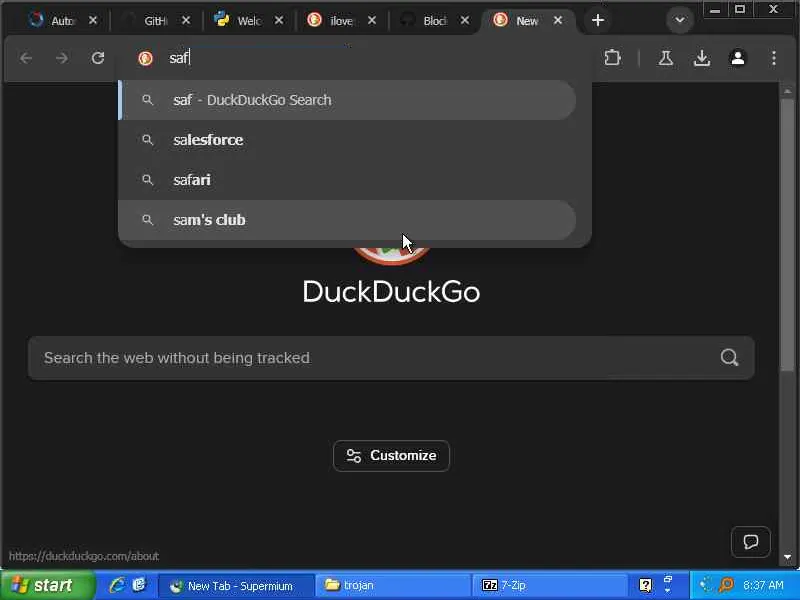Click the 8:37 AM clock
This screenshot has width=800, height=600.
763,585
